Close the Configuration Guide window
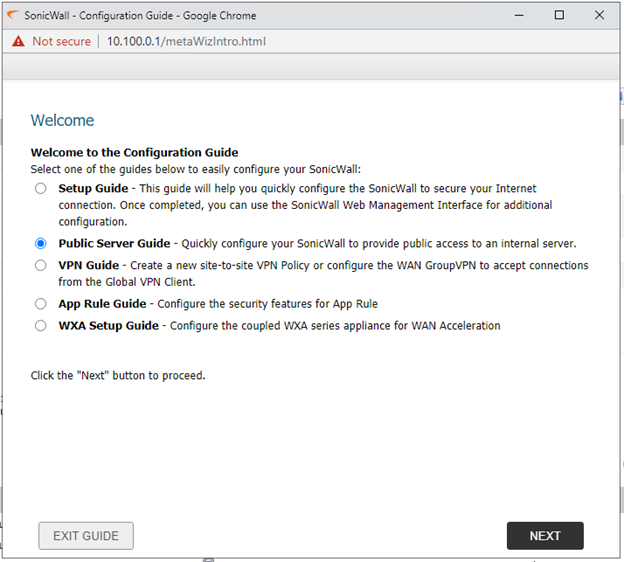This screenshot has height=562, width=624. tap(599, 15)
